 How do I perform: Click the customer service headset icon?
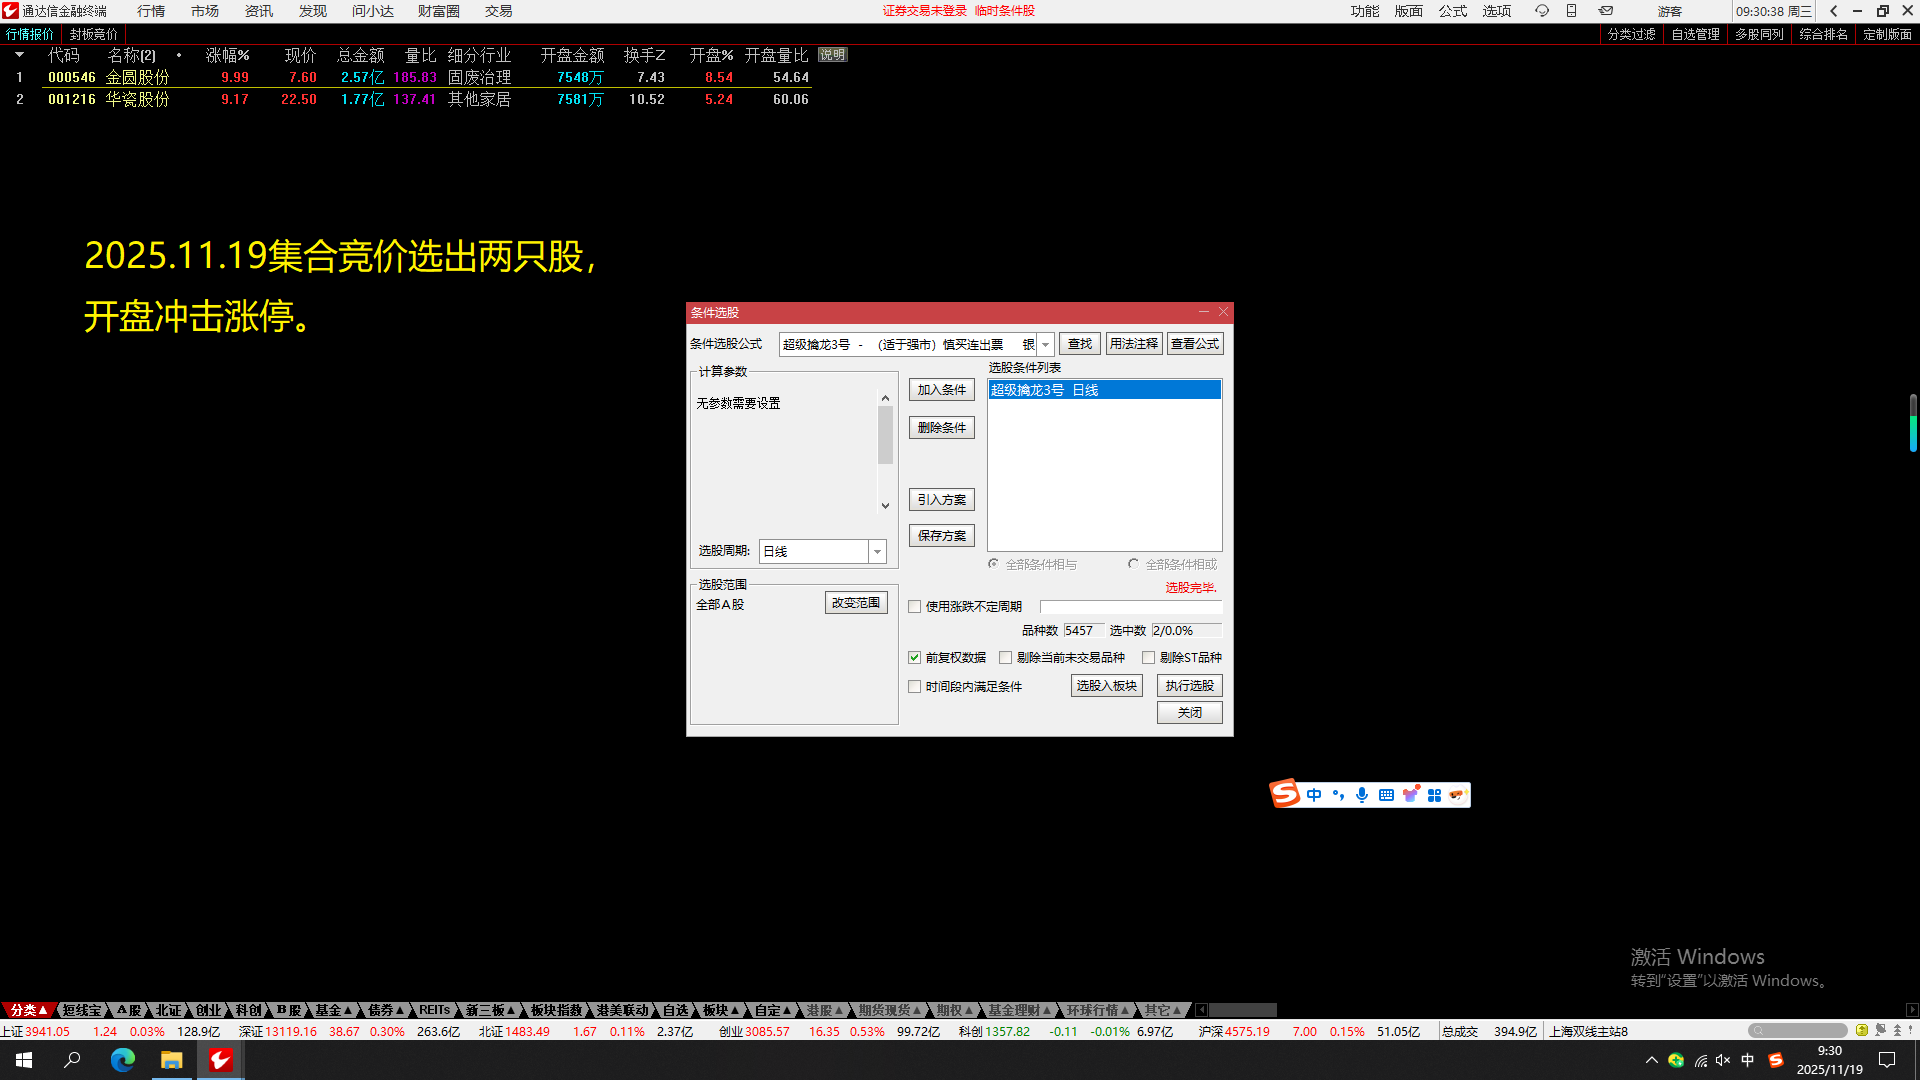click(1541, 11)
